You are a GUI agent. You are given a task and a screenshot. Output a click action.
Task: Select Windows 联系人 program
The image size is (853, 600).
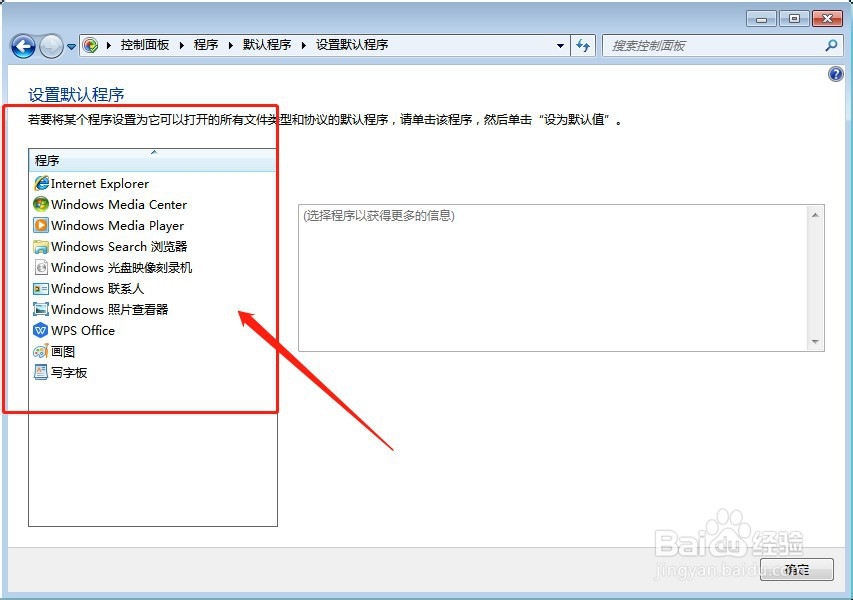tap(90, 288)
